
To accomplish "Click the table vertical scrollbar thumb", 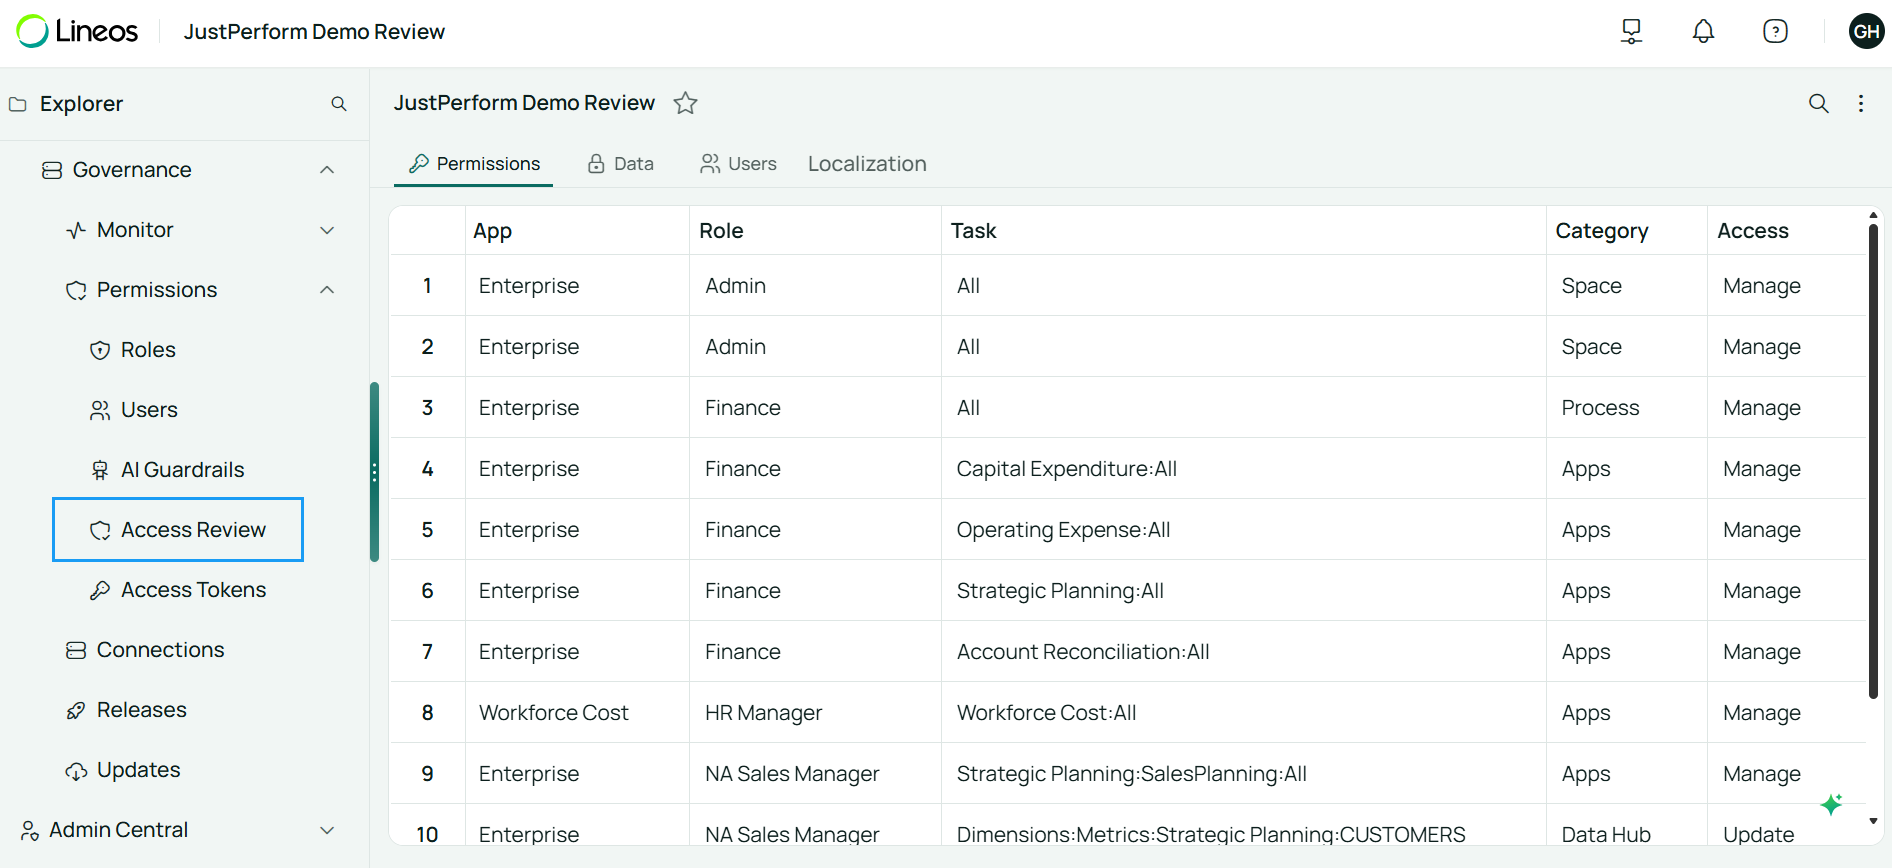I will pyautogui.click(x=1873, y=461).
